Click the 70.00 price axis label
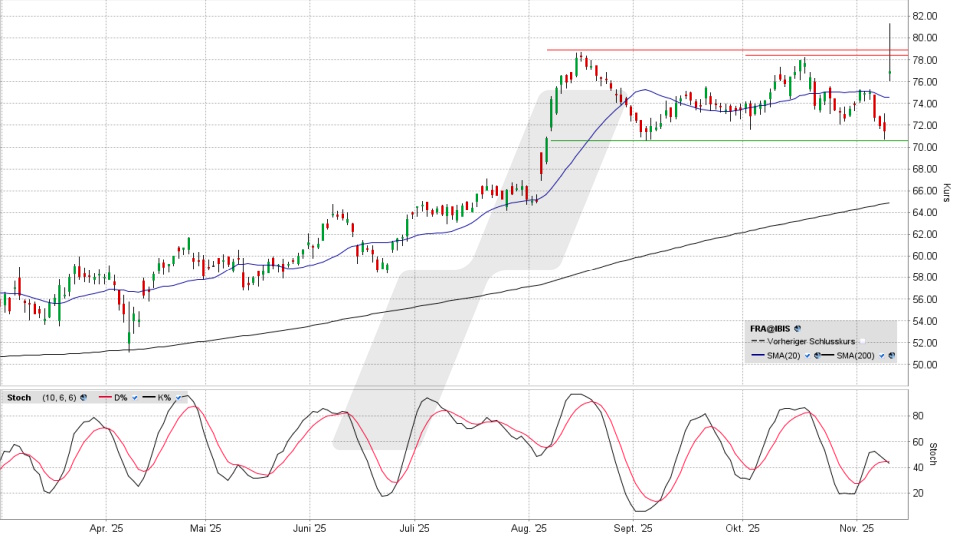The image size is (960, 540). coord(923,147)
